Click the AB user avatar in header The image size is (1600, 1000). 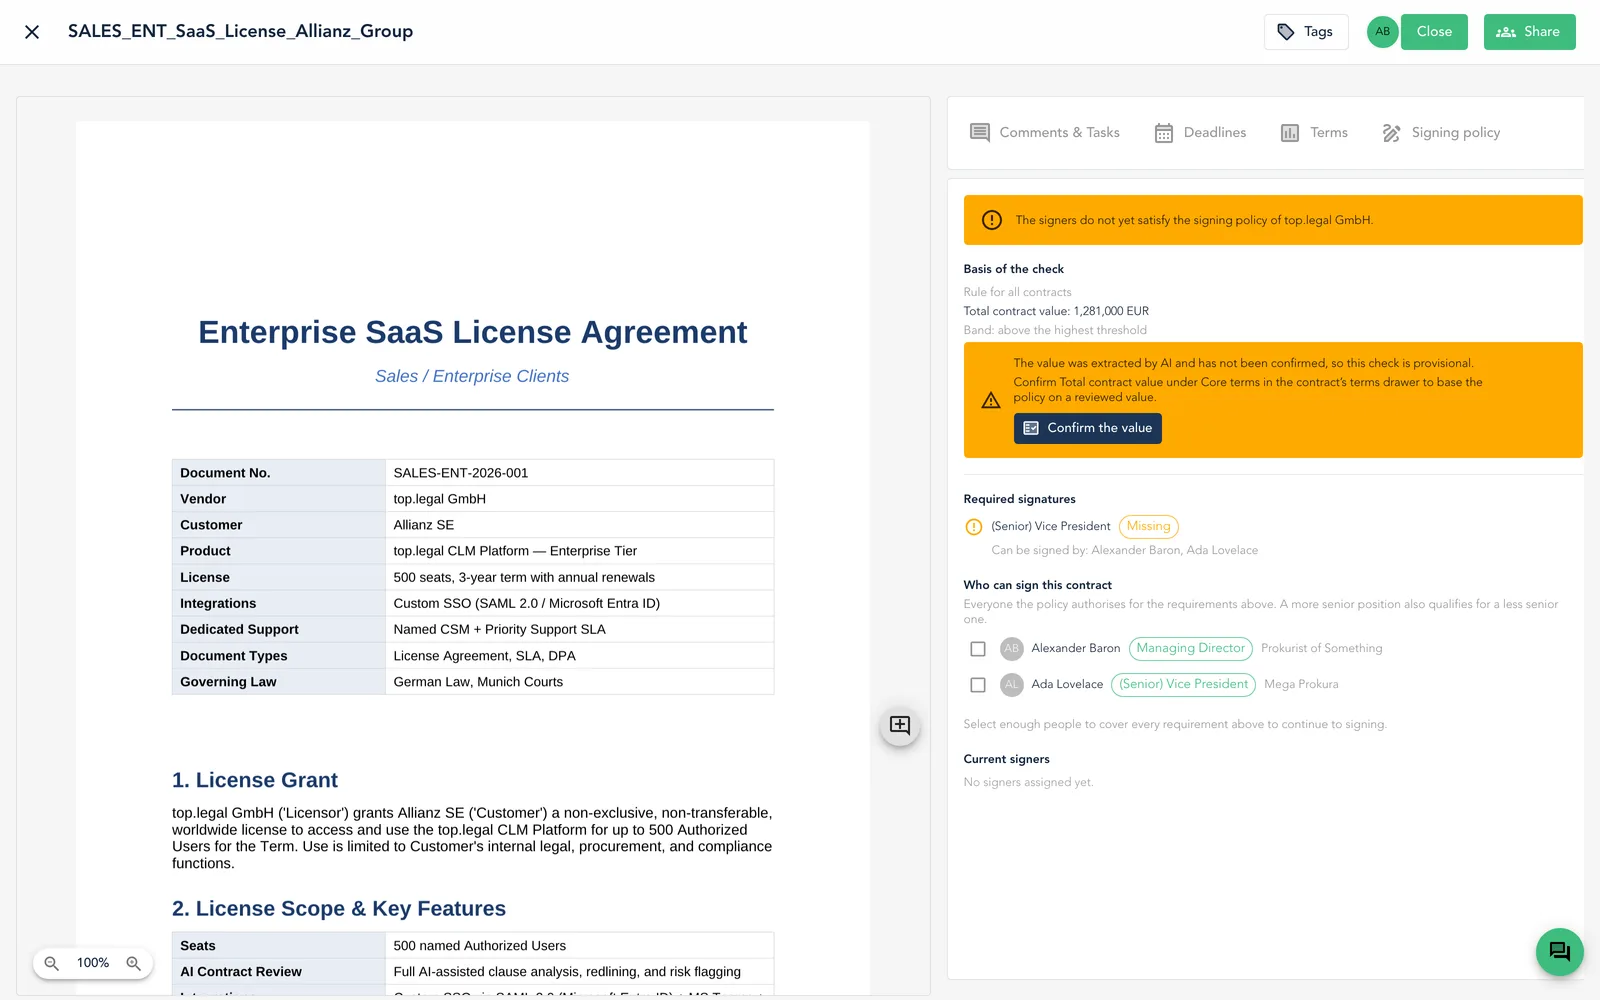(x=1382, y=32)
